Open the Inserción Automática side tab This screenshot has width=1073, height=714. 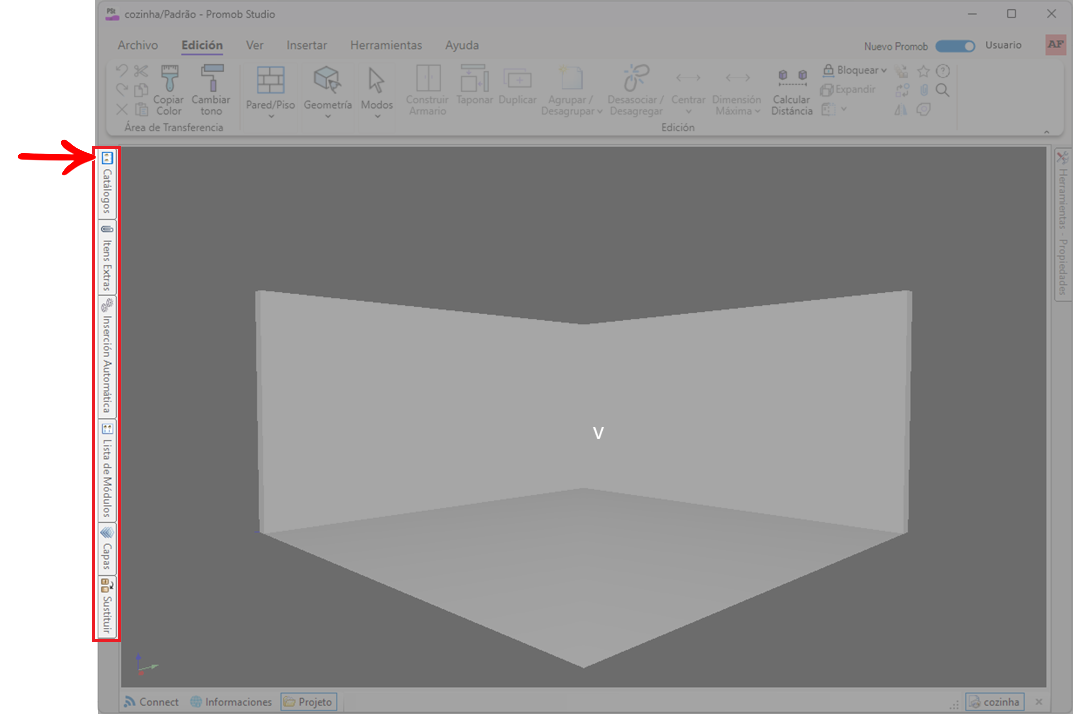[107, 357]
